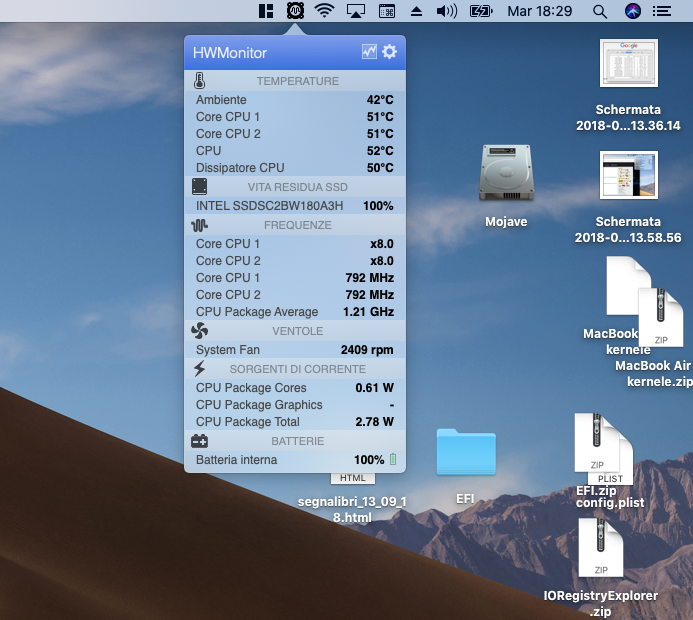Click the waveform icon beside FREQUENZE
The height and width of the screenshot is (620, 693).
pyautogui.click(x=199, y=225)
